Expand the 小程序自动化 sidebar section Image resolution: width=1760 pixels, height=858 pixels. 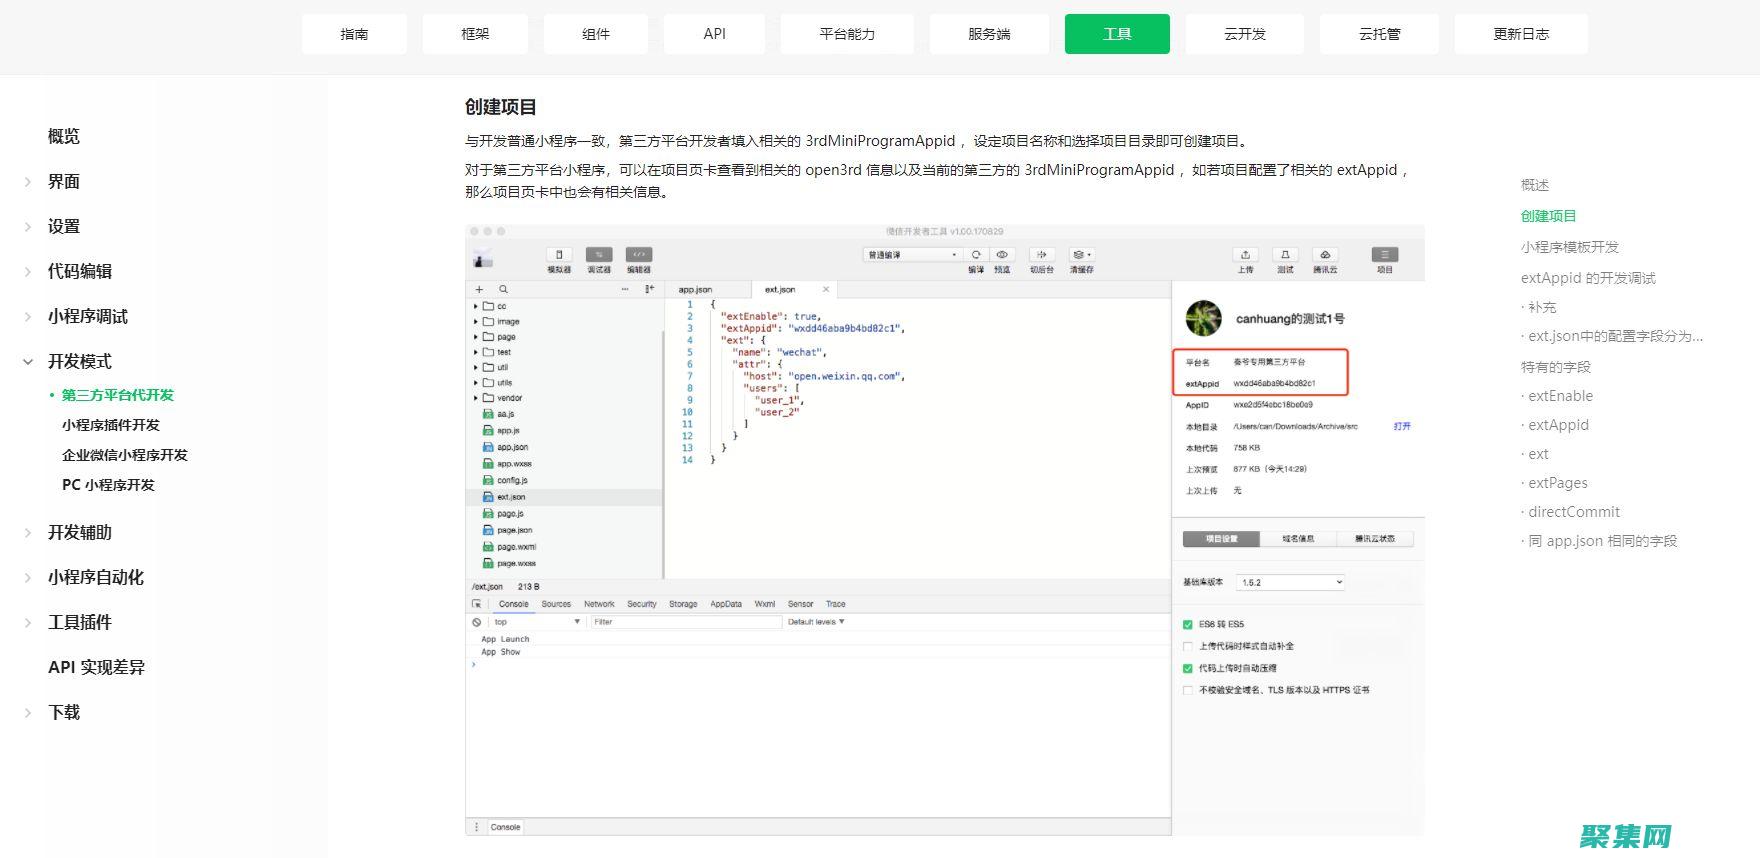click(x=28, y=578)
